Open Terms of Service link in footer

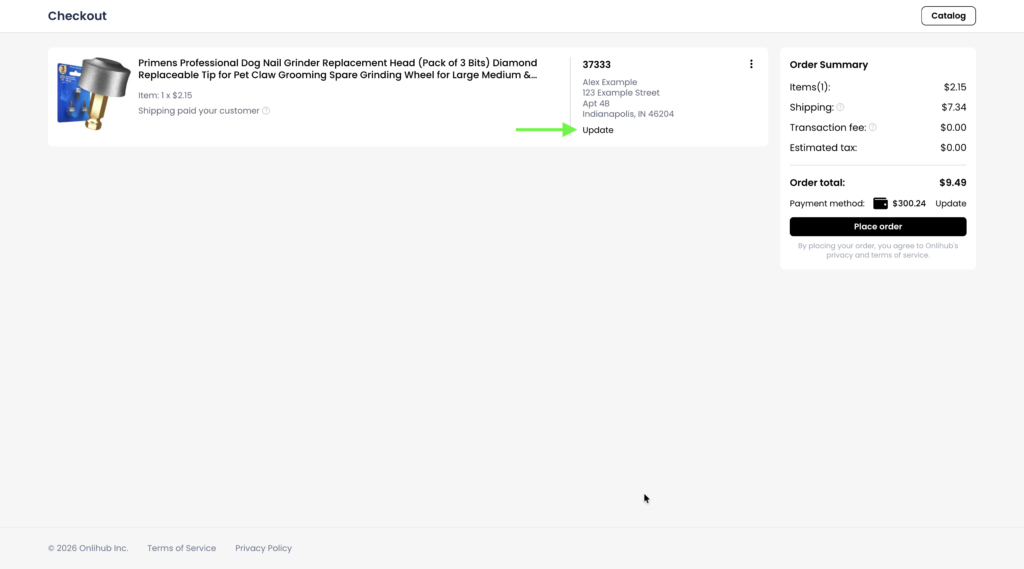[182, 548]
